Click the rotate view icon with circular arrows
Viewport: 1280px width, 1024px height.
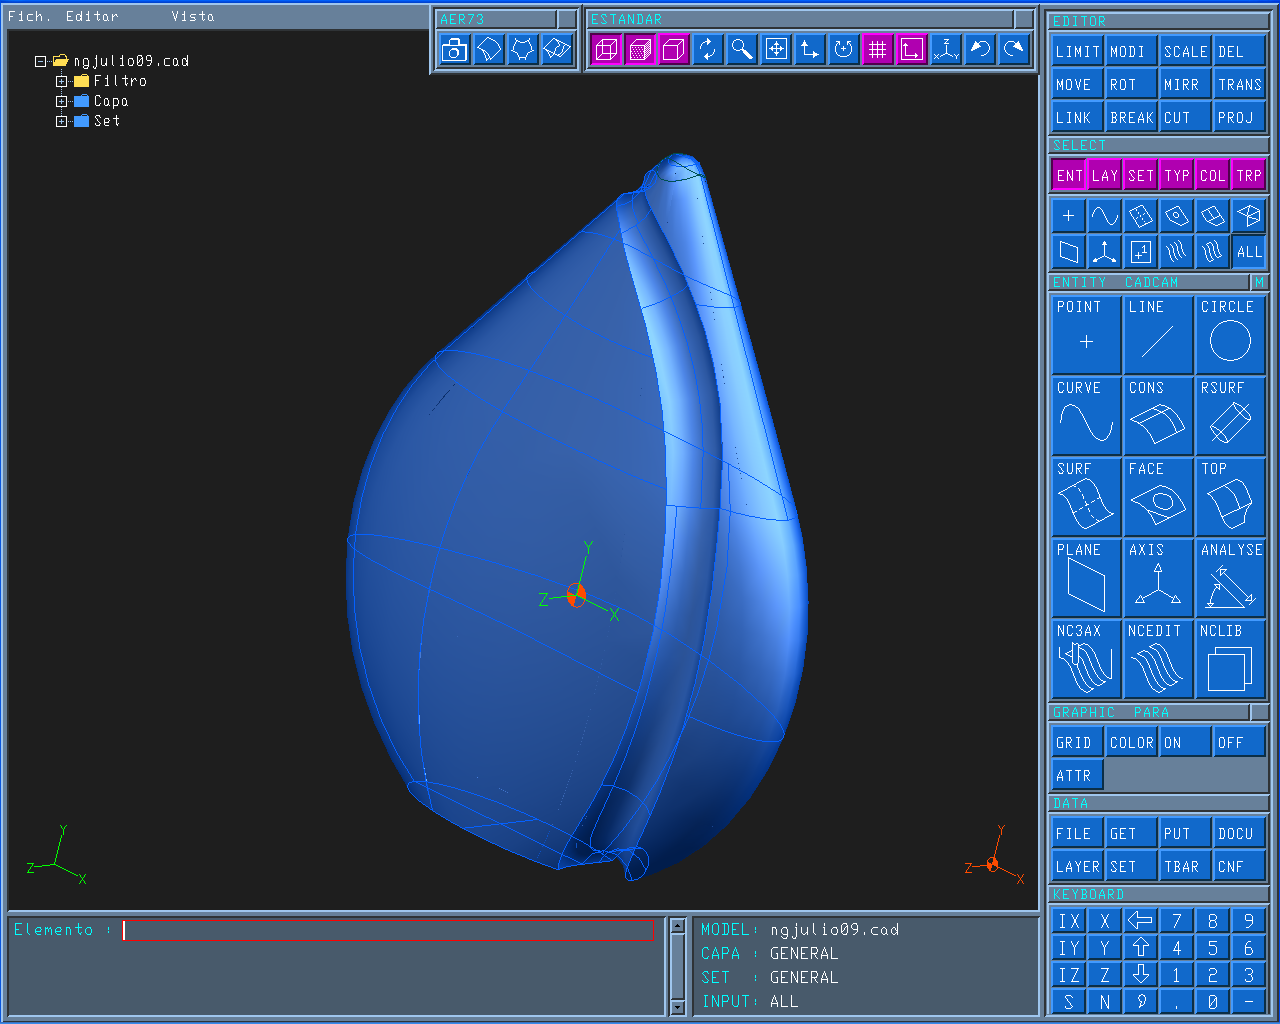point(708,49)
